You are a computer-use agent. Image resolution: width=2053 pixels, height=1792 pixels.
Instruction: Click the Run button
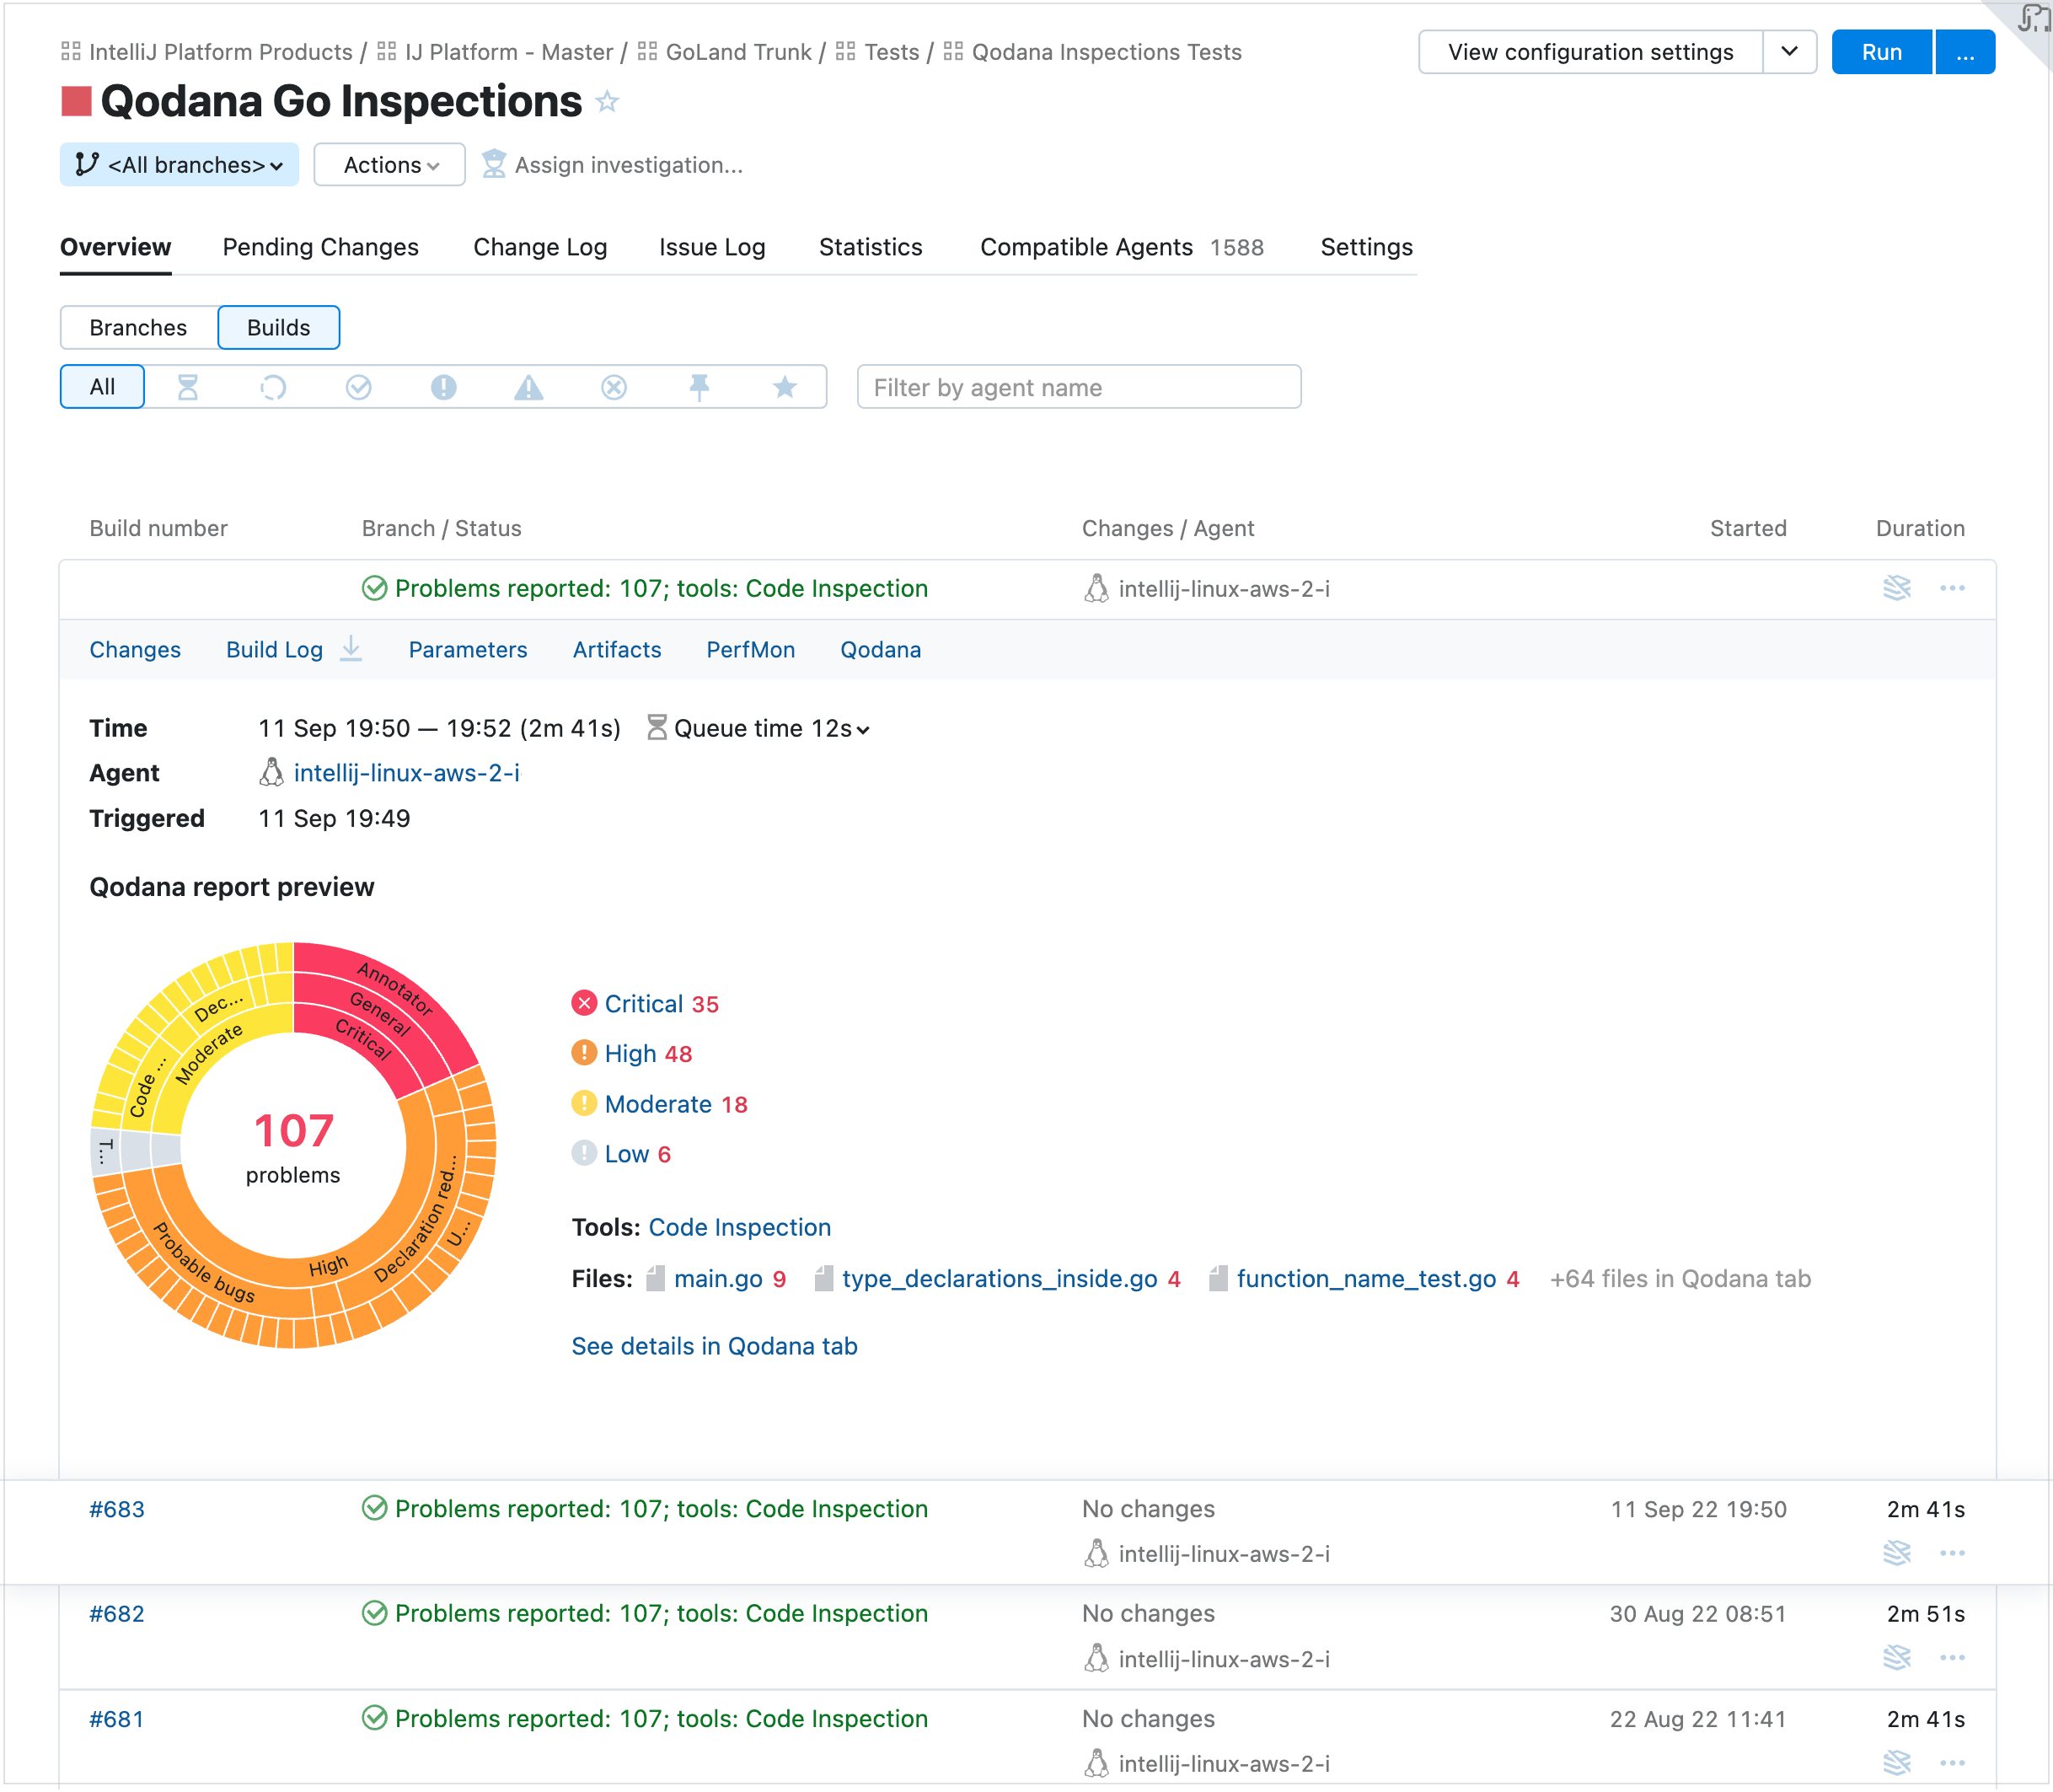1881,51
